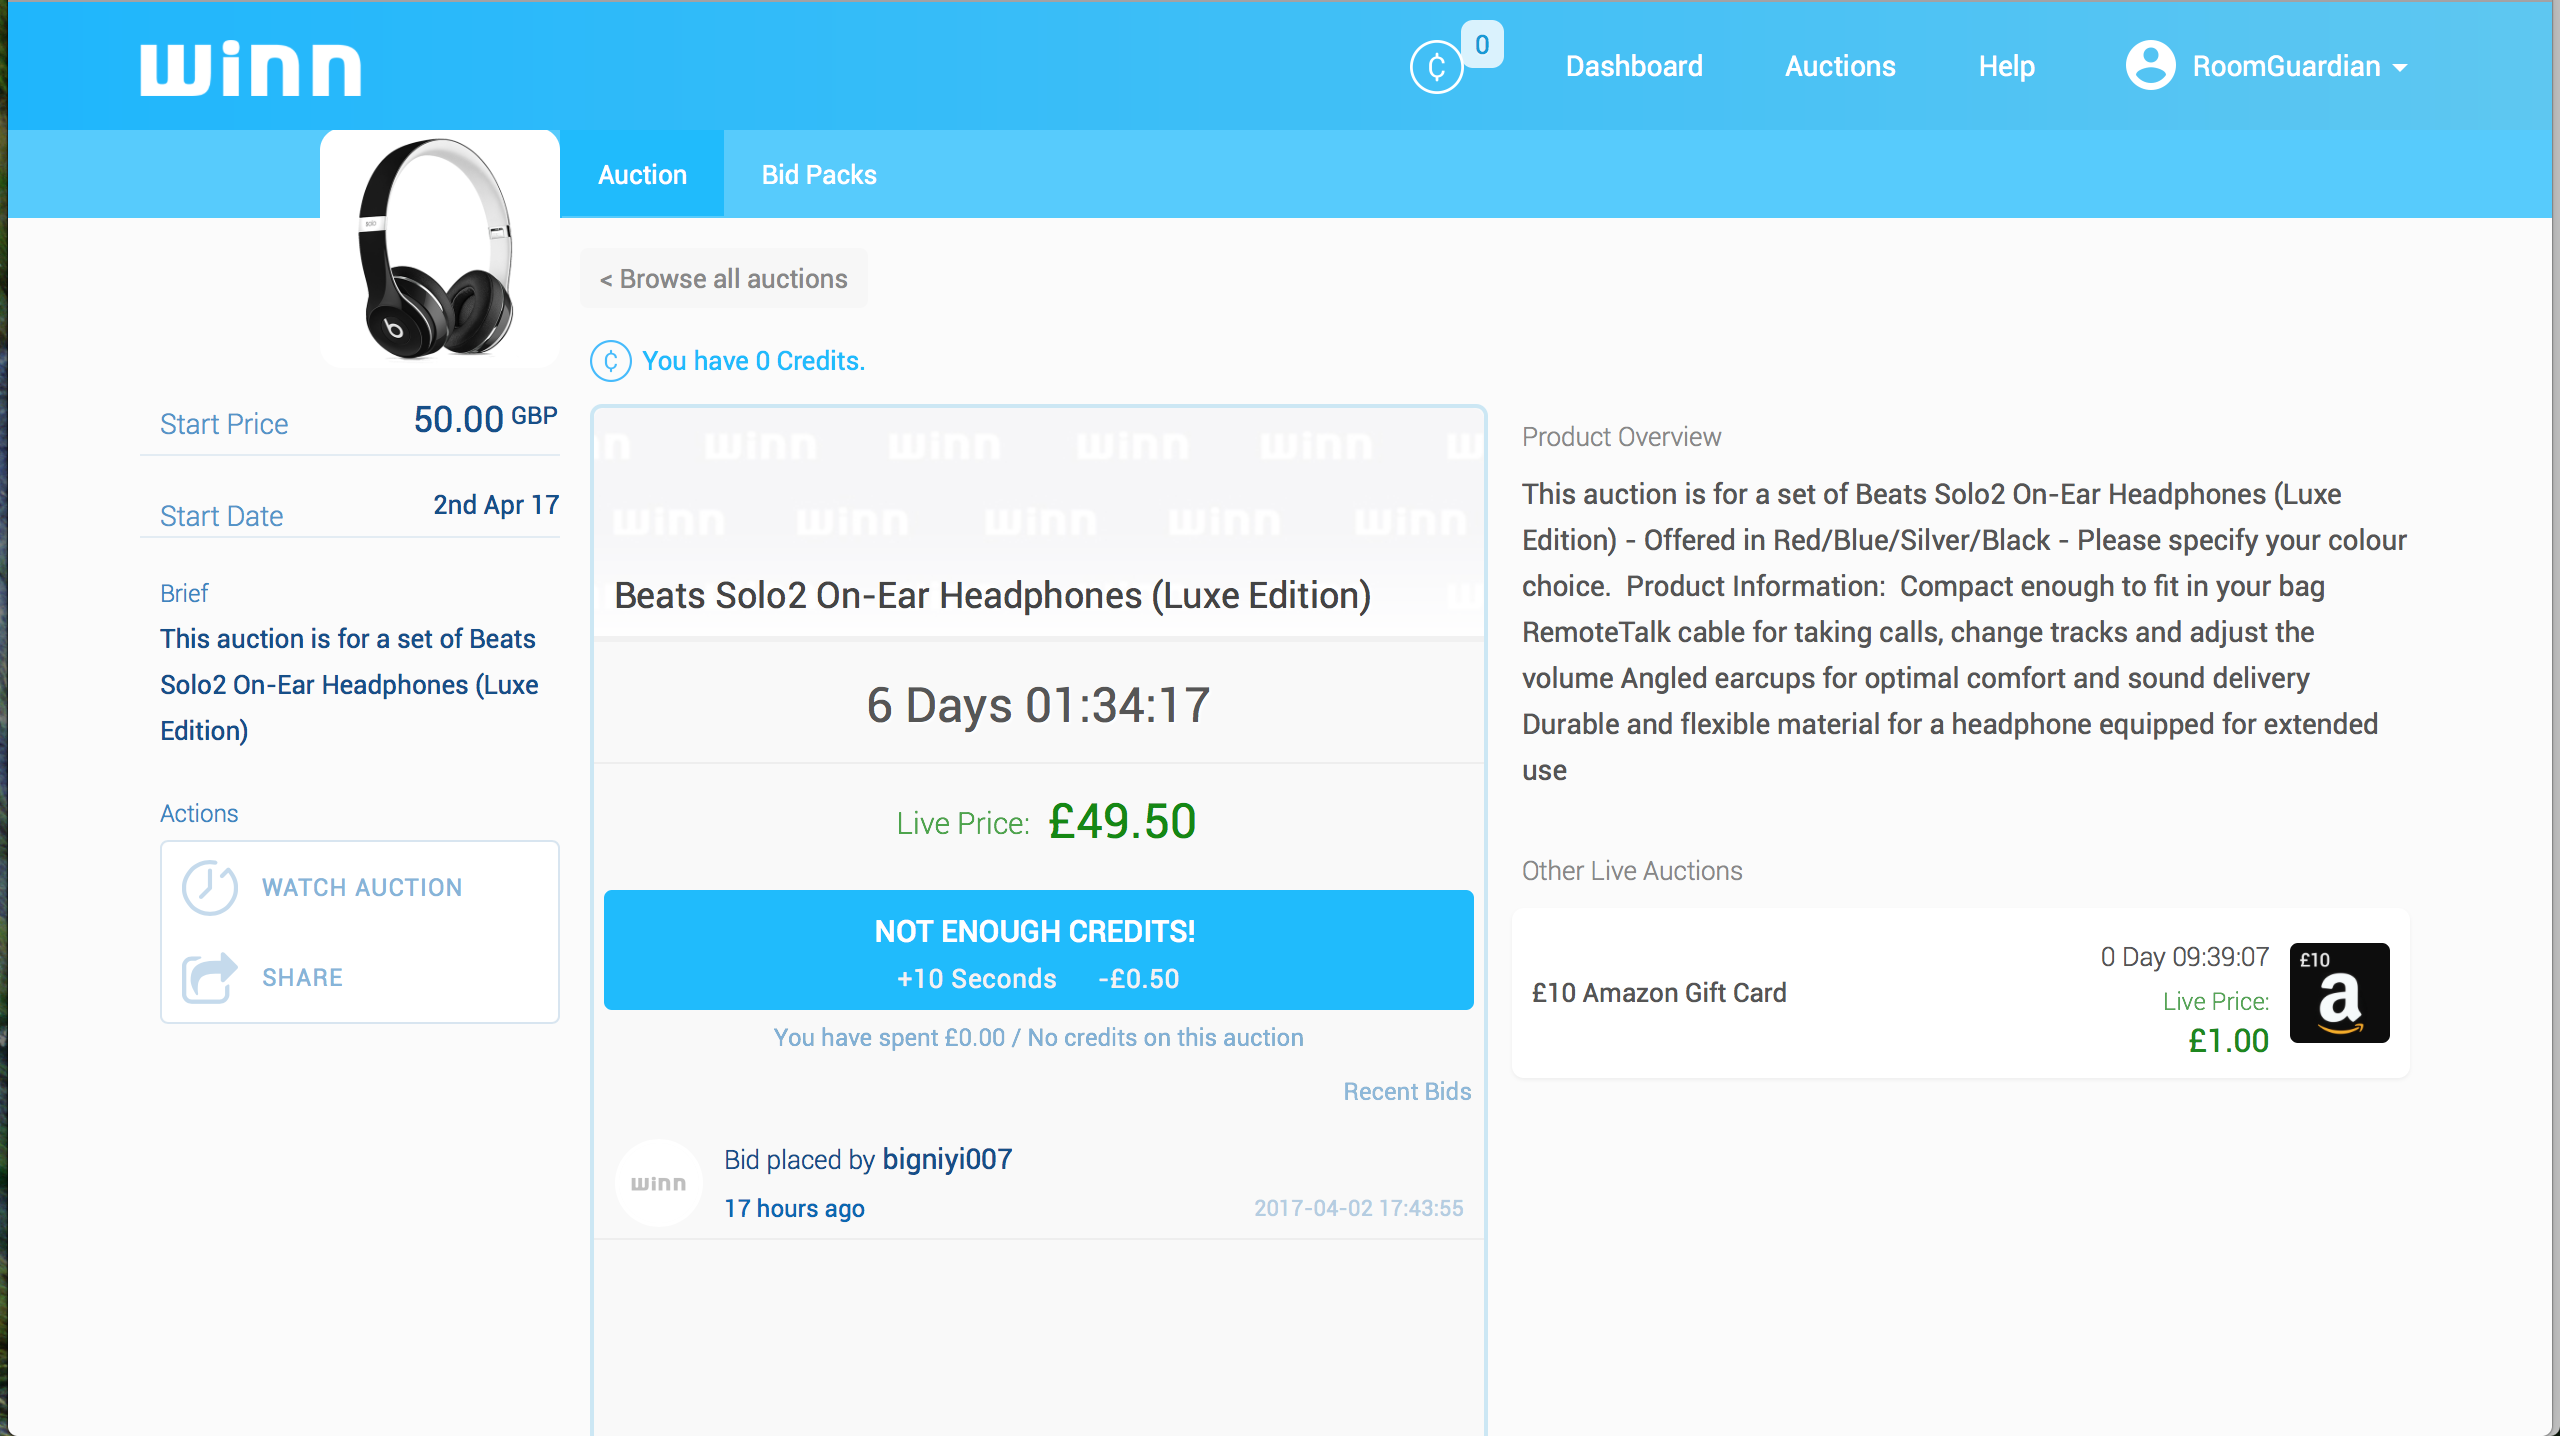This screenshot has width=2560, height=1436.
Task: Open the Recent Bids link
Action: coord(1407,1091)
